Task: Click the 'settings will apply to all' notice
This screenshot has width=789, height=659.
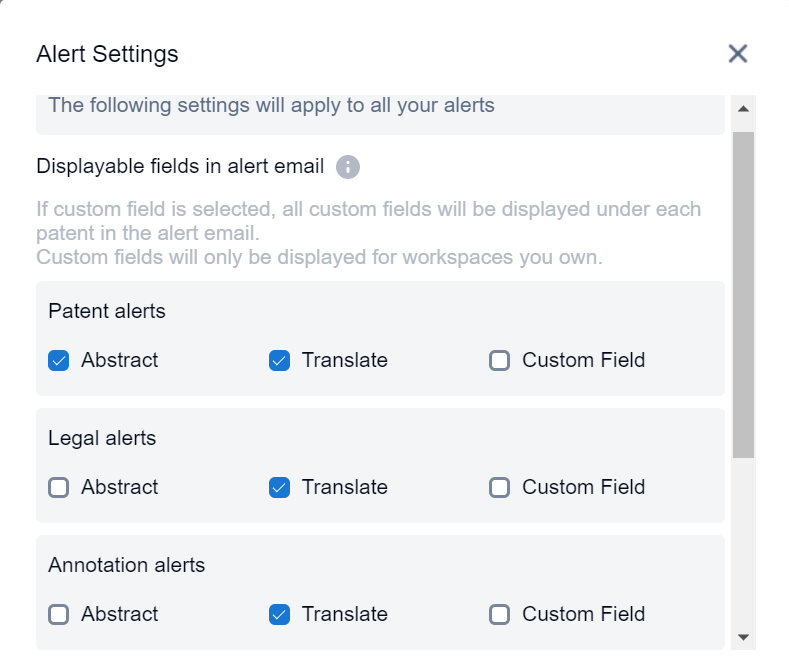Action: point(271,105)
